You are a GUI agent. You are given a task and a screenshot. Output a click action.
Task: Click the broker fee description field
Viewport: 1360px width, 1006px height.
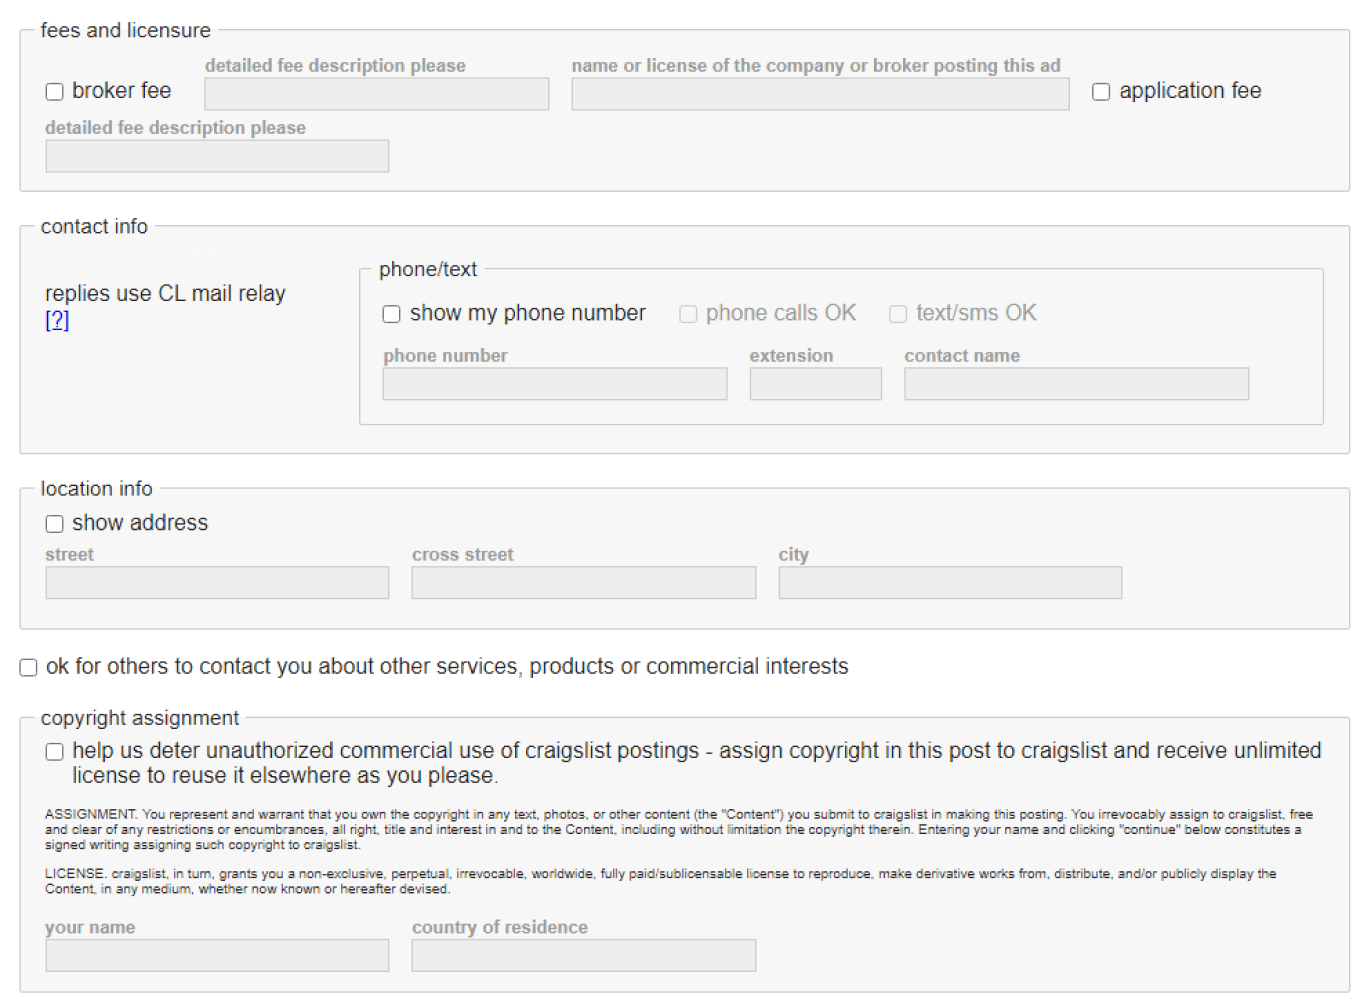(376, 94)
